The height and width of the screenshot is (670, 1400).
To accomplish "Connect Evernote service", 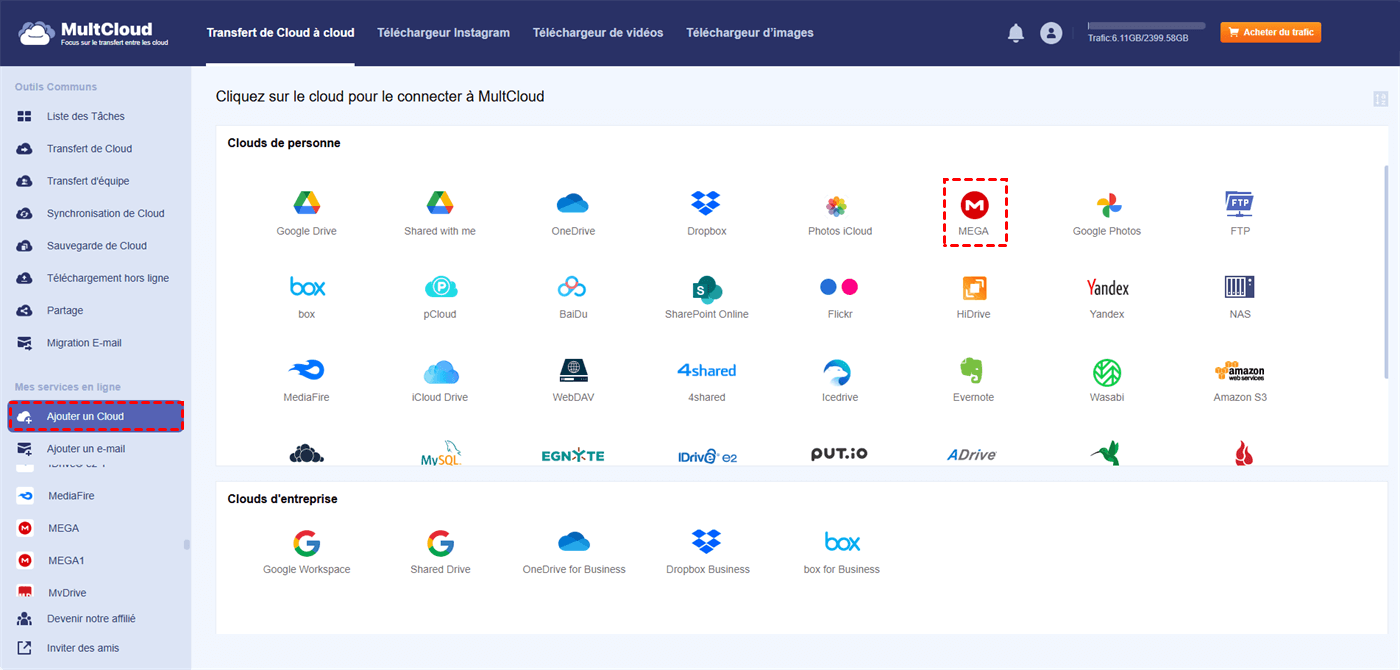I will (974, 380).
